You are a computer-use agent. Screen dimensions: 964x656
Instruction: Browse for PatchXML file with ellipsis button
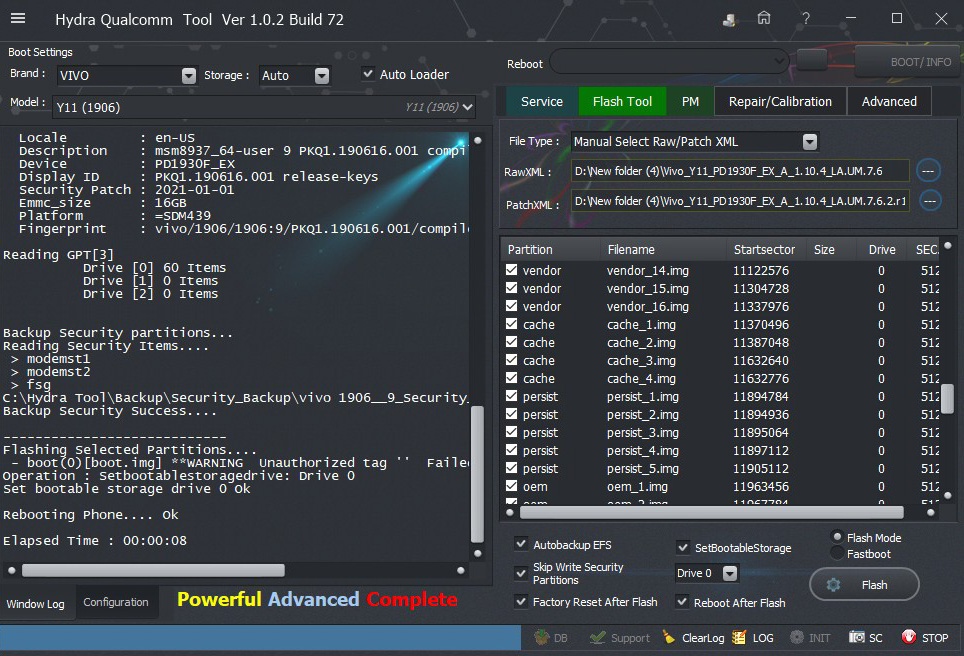click(x=930, y=200)
